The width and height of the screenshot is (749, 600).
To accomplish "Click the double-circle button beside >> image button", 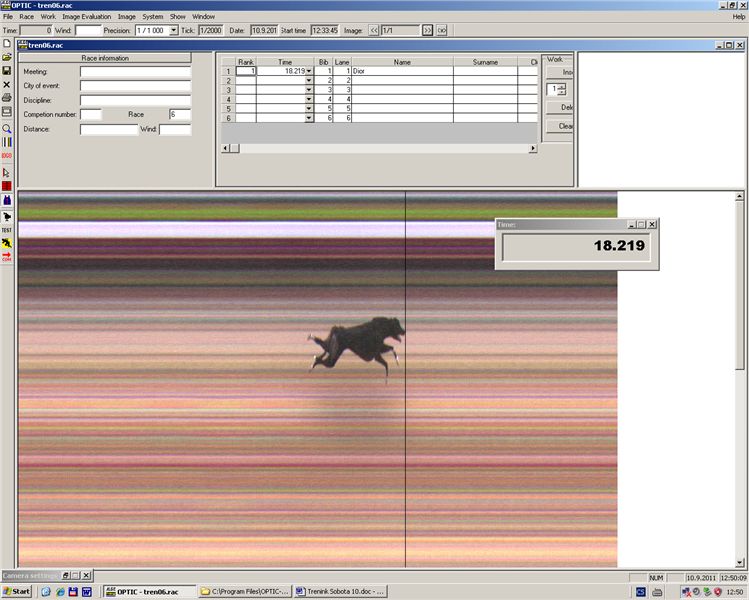I will point(442,30).
